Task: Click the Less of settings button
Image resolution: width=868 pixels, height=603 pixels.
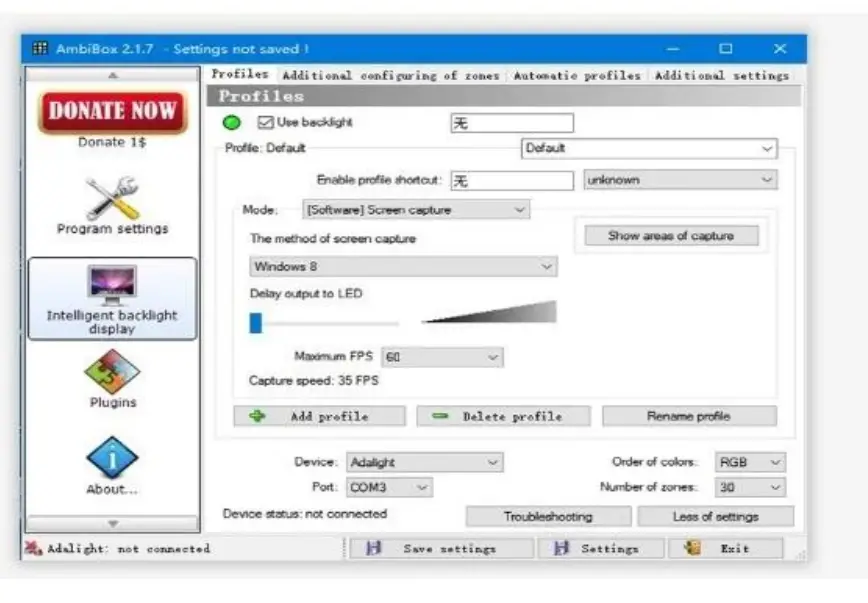Action: click(716, 517)
